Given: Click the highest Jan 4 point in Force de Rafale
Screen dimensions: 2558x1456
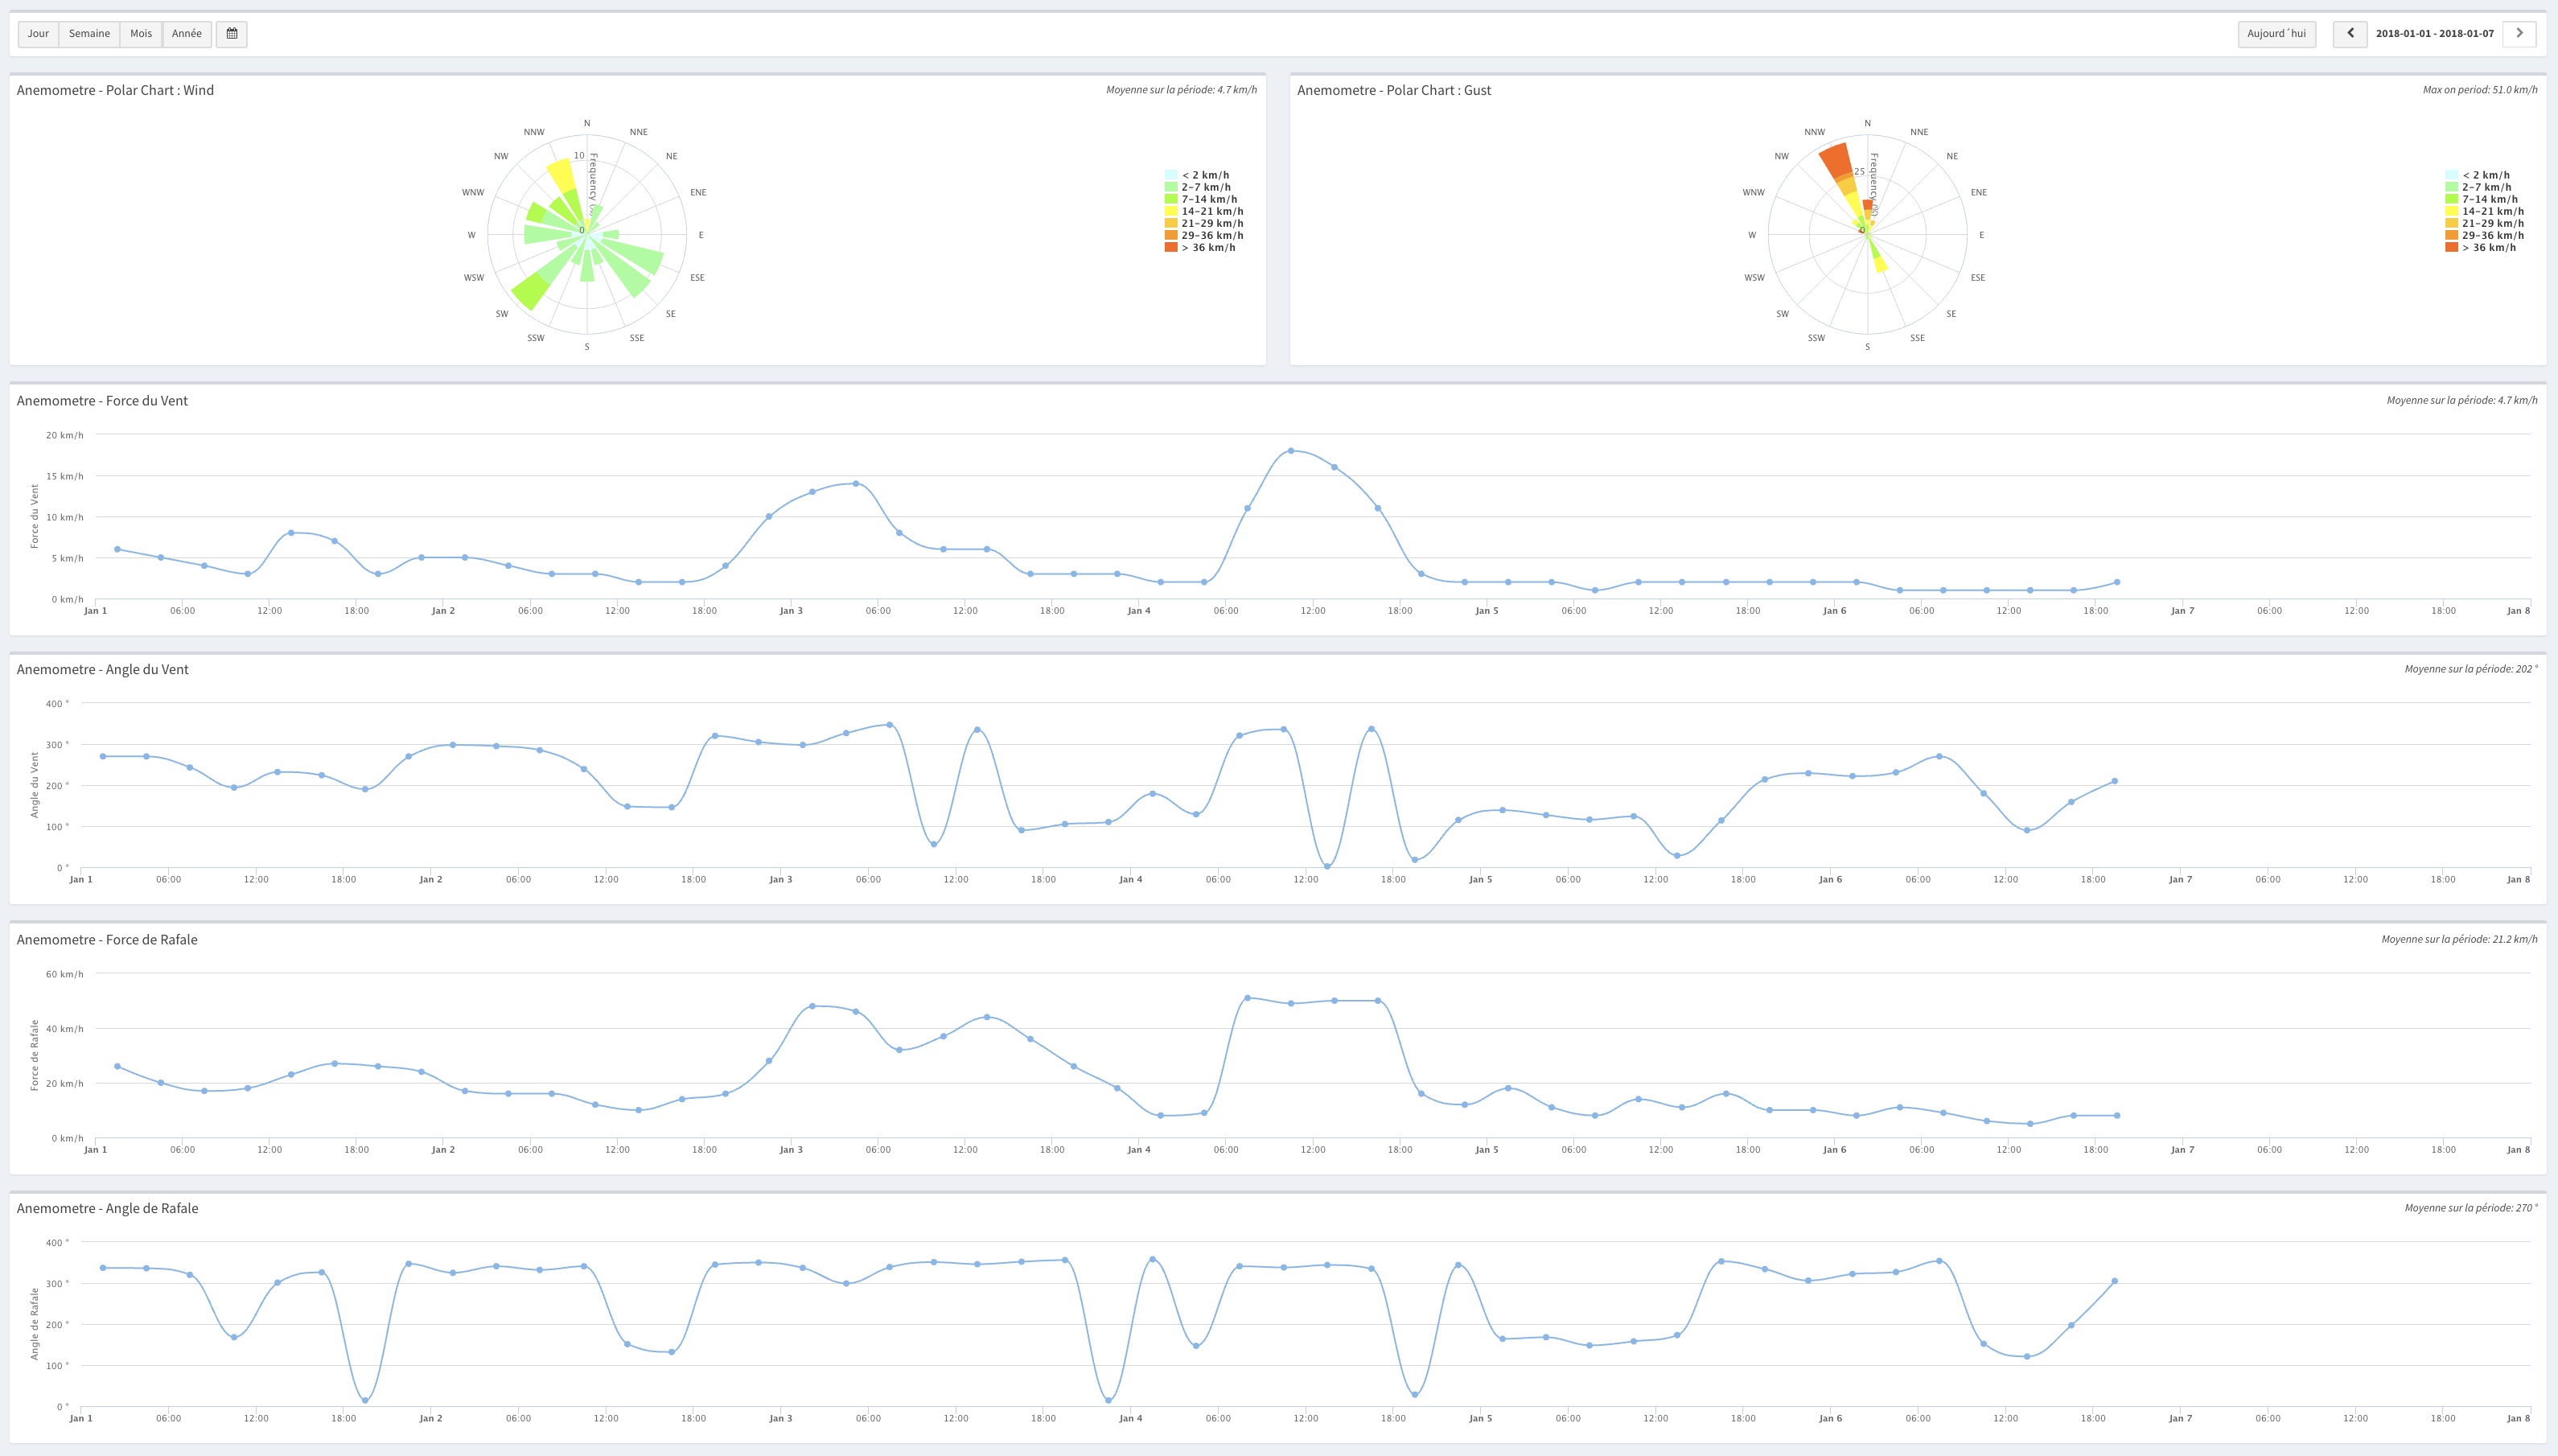Looking at the screenshot, I should (x=1247, y=998).
